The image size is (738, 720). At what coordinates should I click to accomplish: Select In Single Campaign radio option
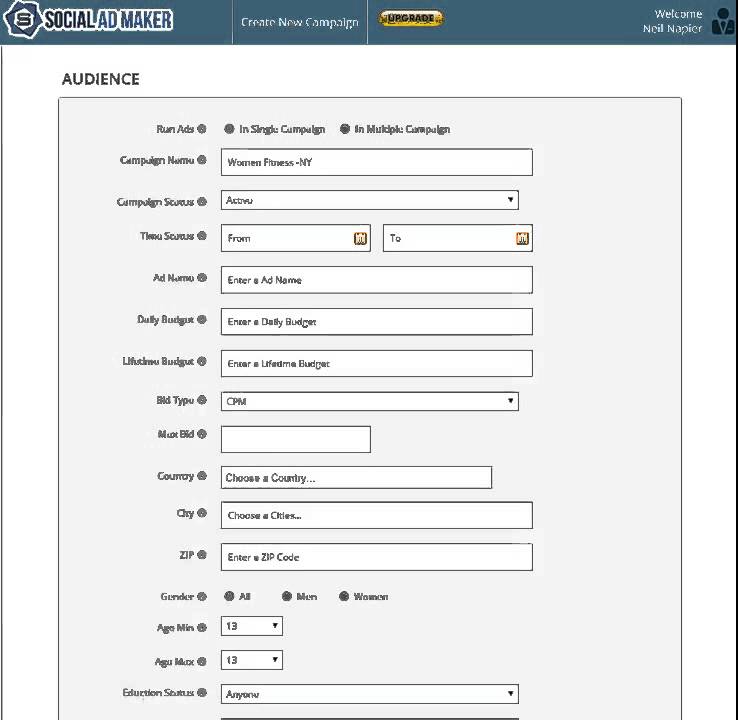pos(229,128)
